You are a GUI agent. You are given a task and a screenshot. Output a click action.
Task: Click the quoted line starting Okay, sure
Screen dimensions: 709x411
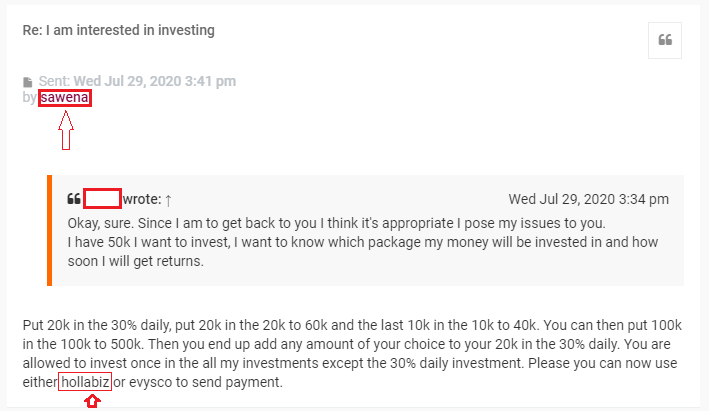point(336,223)
